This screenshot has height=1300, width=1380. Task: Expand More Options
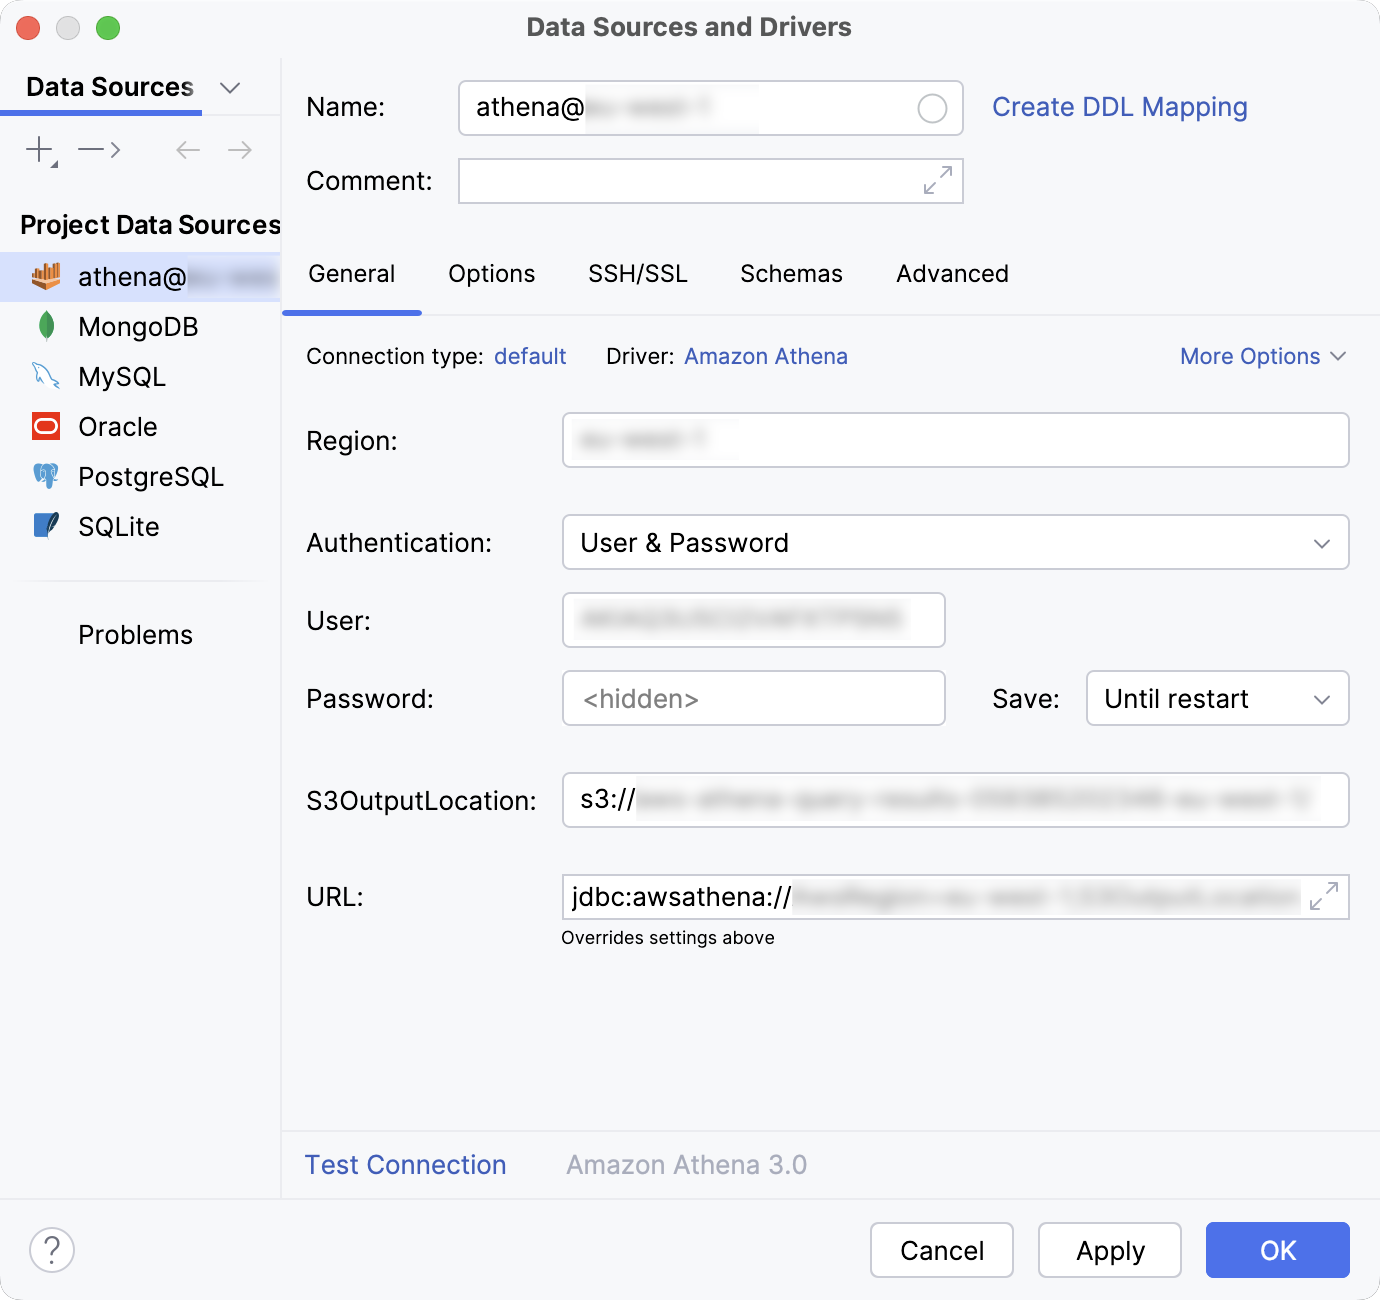click(x=1262, y=356)
